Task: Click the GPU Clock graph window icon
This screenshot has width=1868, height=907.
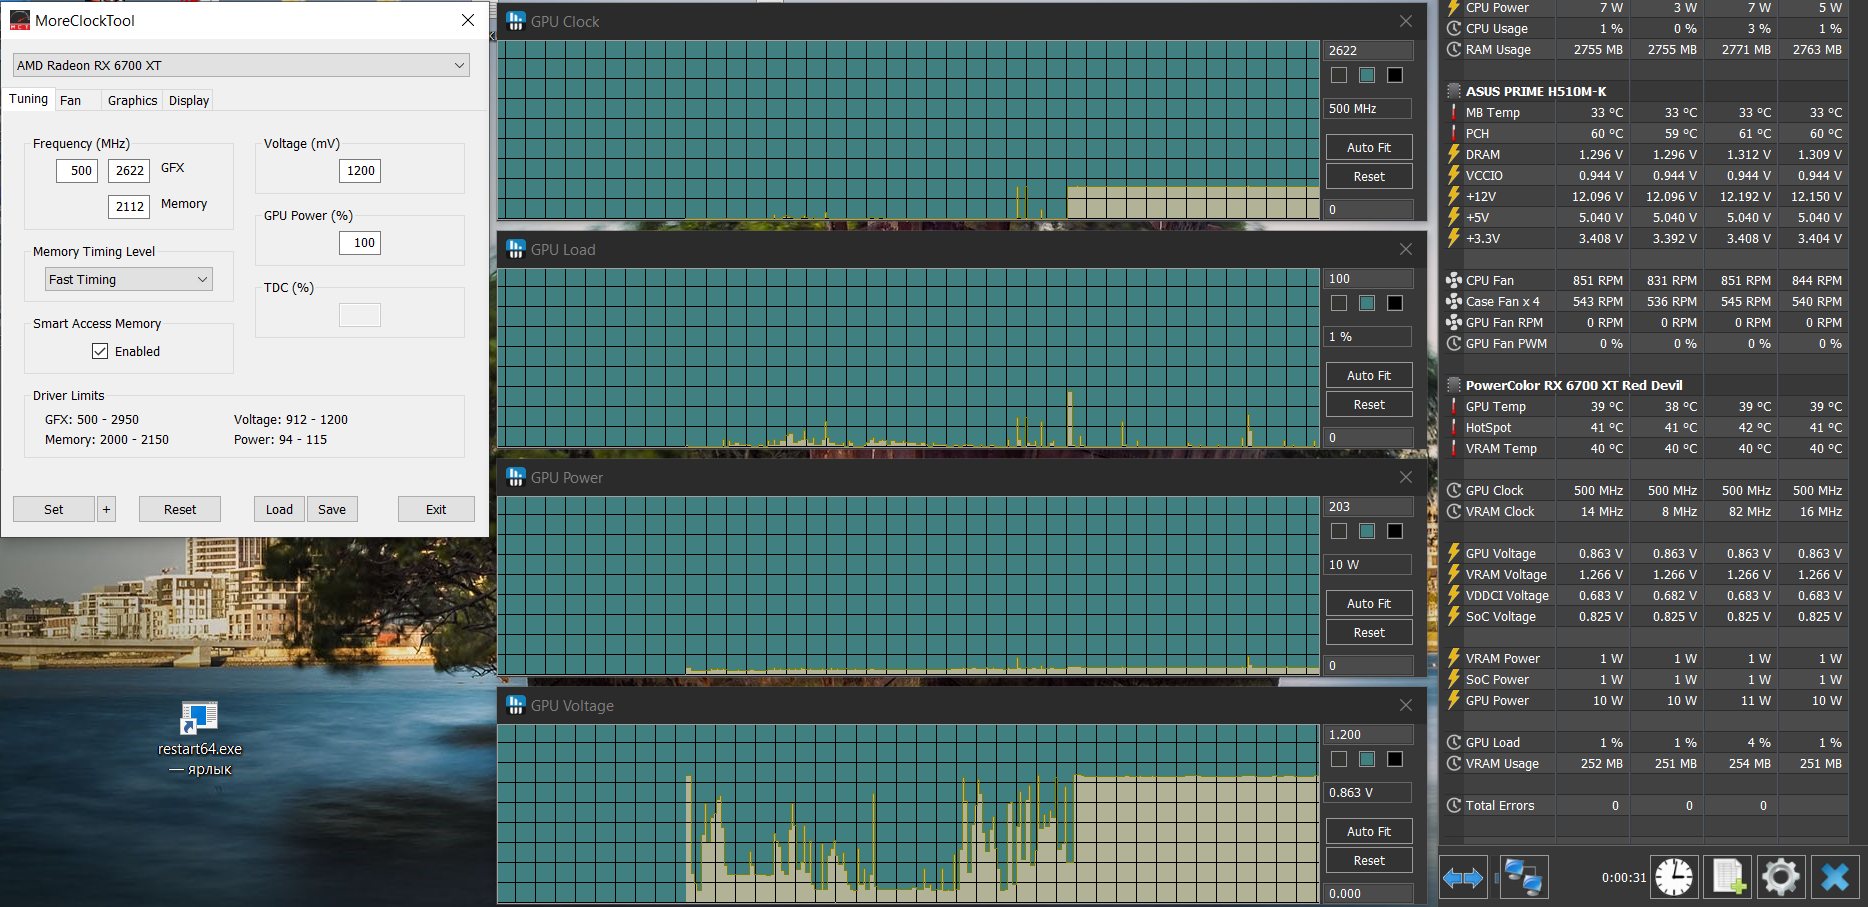Action: coord(516,21)
